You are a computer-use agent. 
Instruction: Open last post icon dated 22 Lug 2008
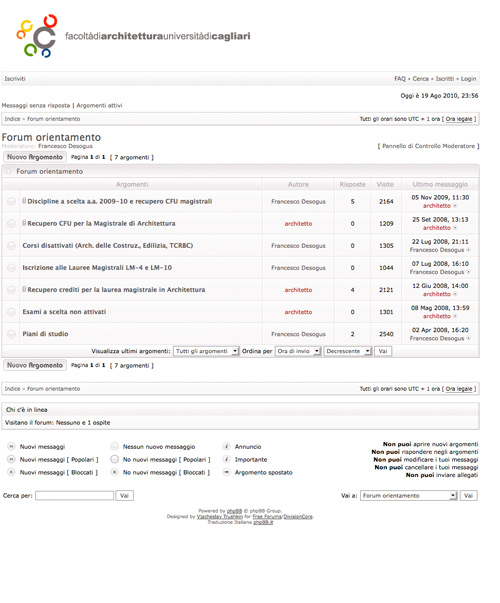point(468,250)
